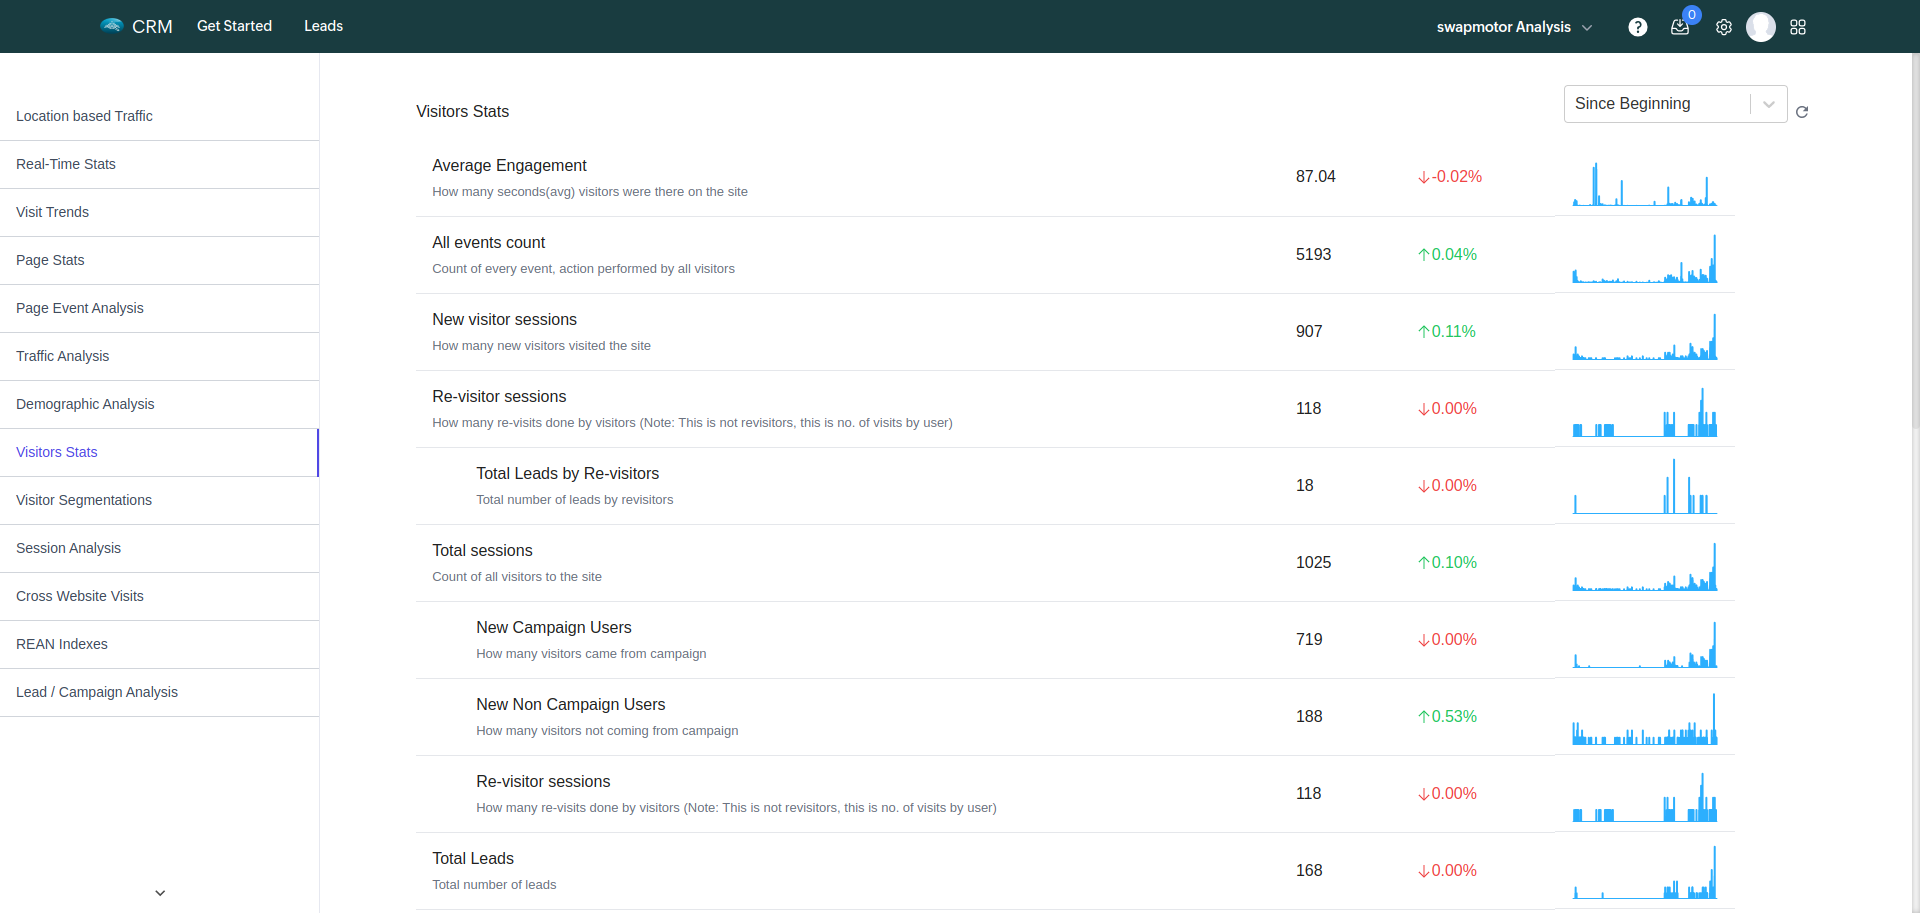This screenshot has width=1920, height=913.
Task: Click the Average Engagement sparkline chart
Action: click(1645, 182)
